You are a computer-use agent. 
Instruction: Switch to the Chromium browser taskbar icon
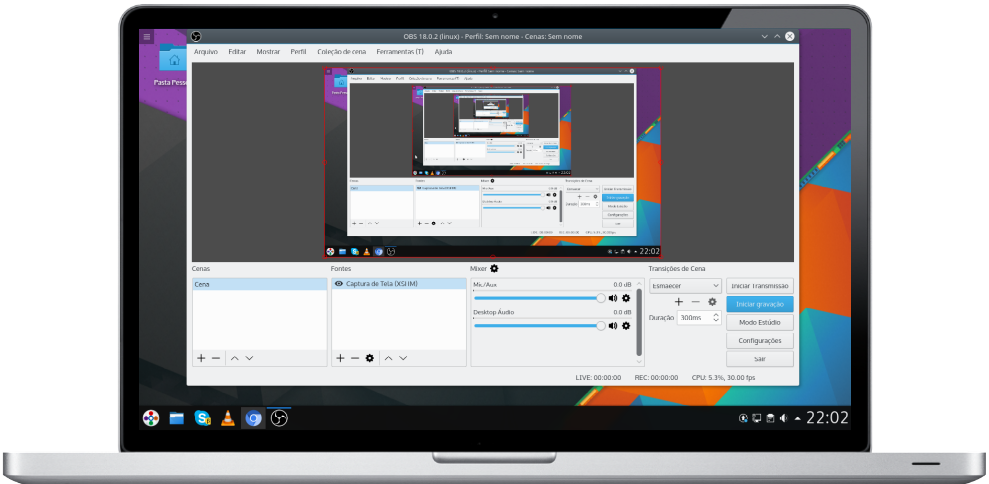click(254, 418)
